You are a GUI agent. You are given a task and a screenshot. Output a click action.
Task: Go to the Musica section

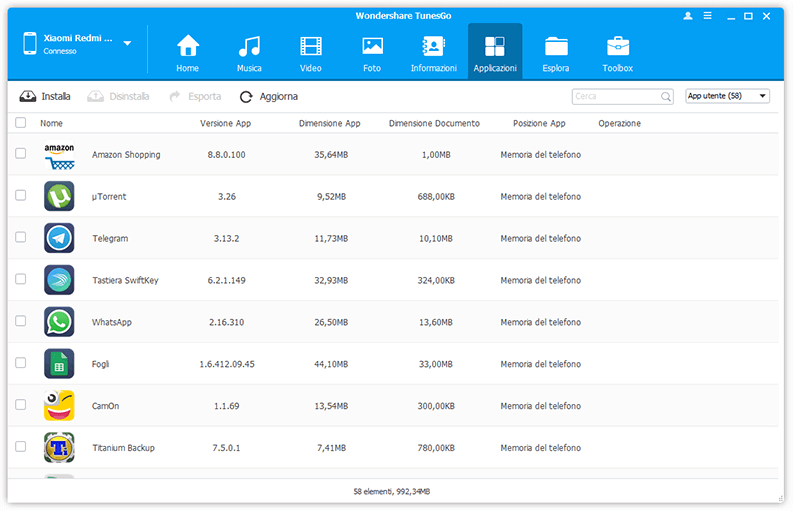[249, 53]
